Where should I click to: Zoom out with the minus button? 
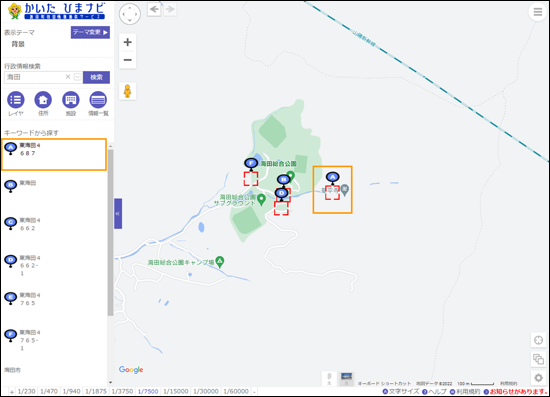click(x=128, y=60)
